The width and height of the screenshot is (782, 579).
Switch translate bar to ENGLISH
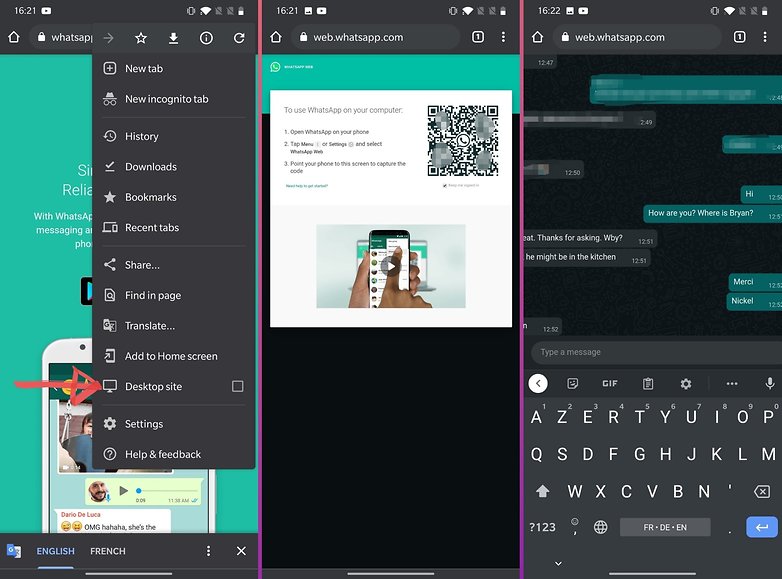55,551
